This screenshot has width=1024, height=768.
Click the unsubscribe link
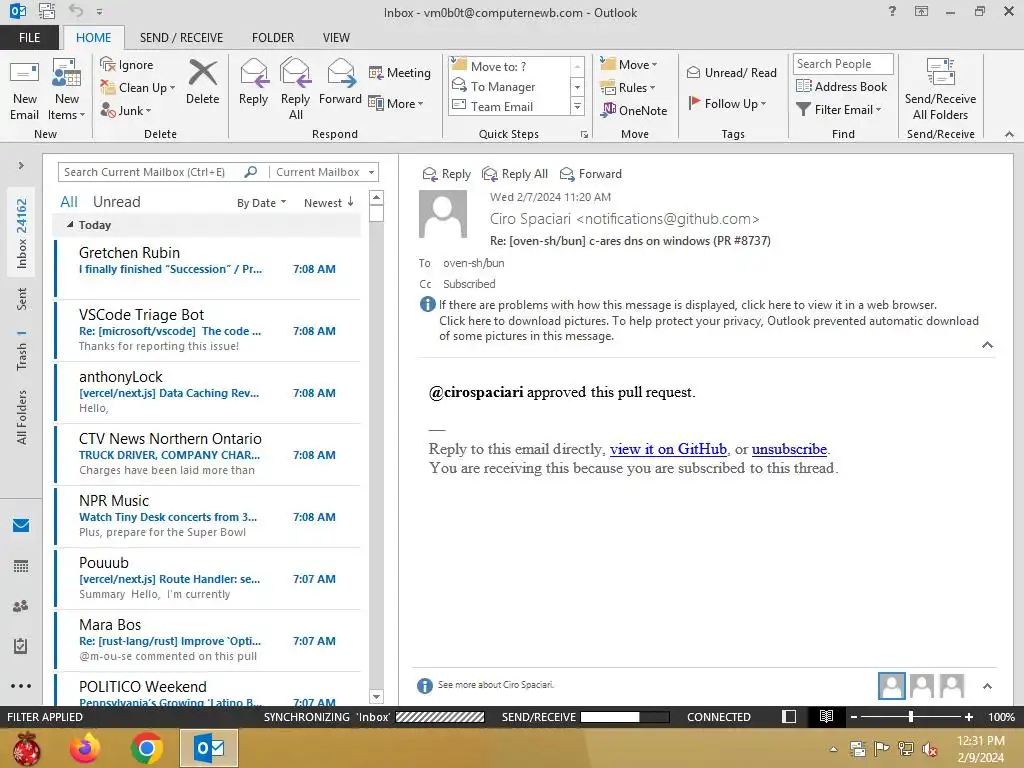pos(789,449)
